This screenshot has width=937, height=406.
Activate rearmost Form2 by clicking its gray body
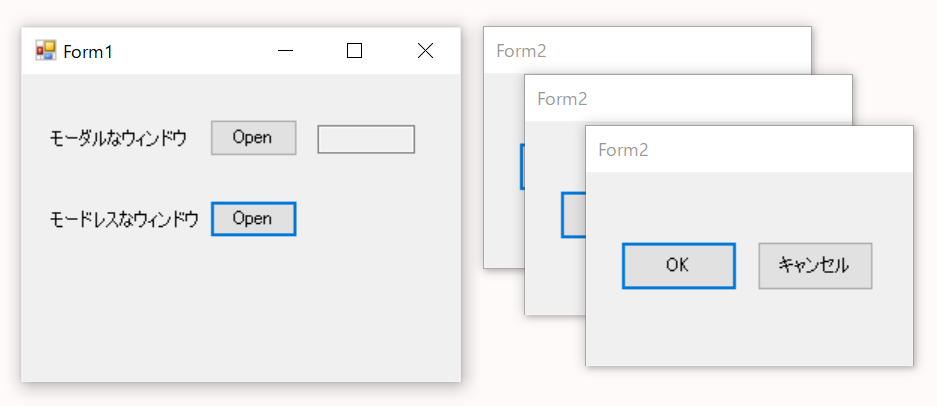[504, 227]
